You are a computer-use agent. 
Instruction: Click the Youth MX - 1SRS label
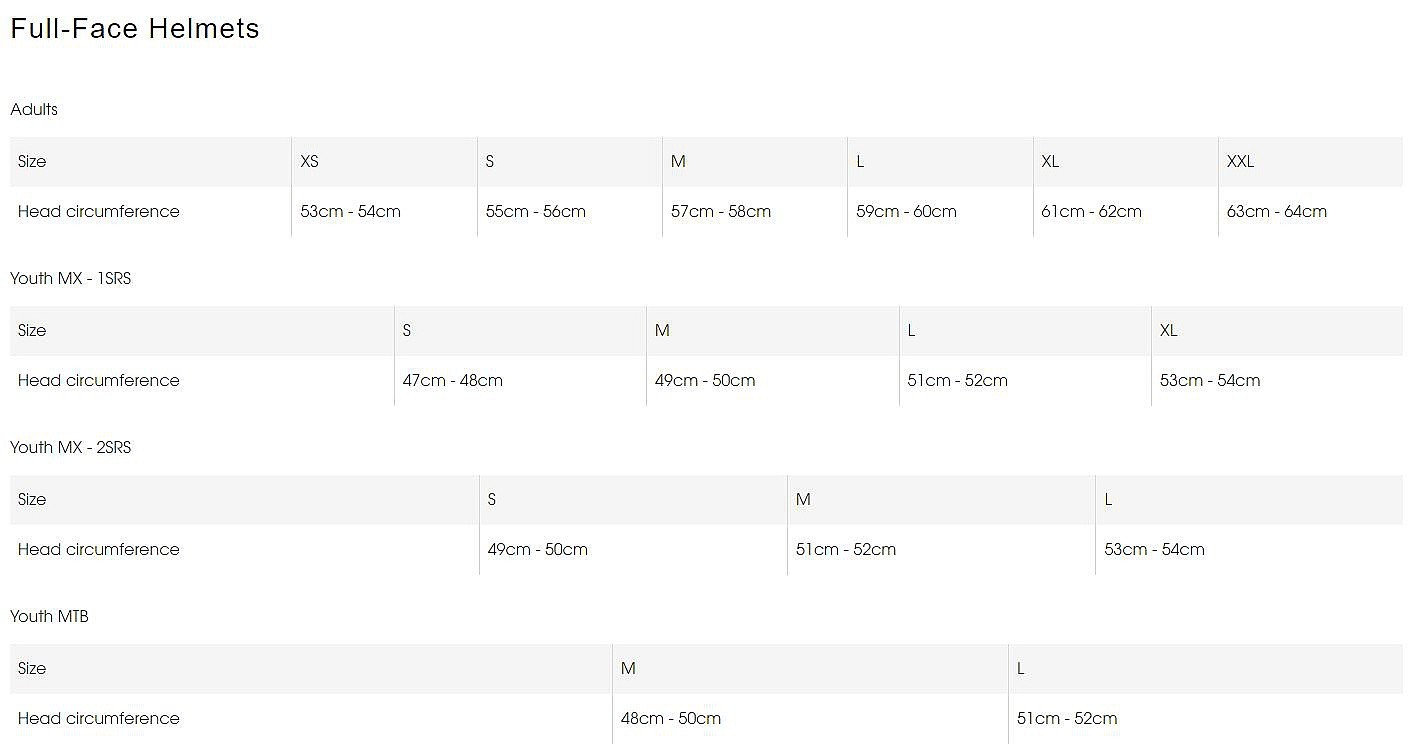pyautogui.click(x=71, y=278)
